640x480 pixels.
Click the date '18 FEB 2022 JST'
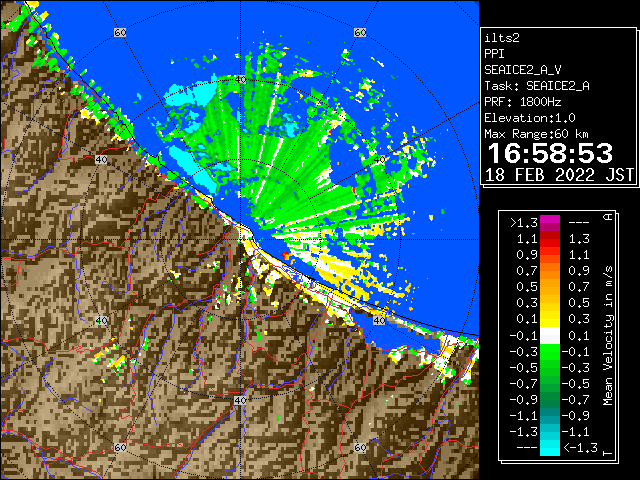coord(559,175)
